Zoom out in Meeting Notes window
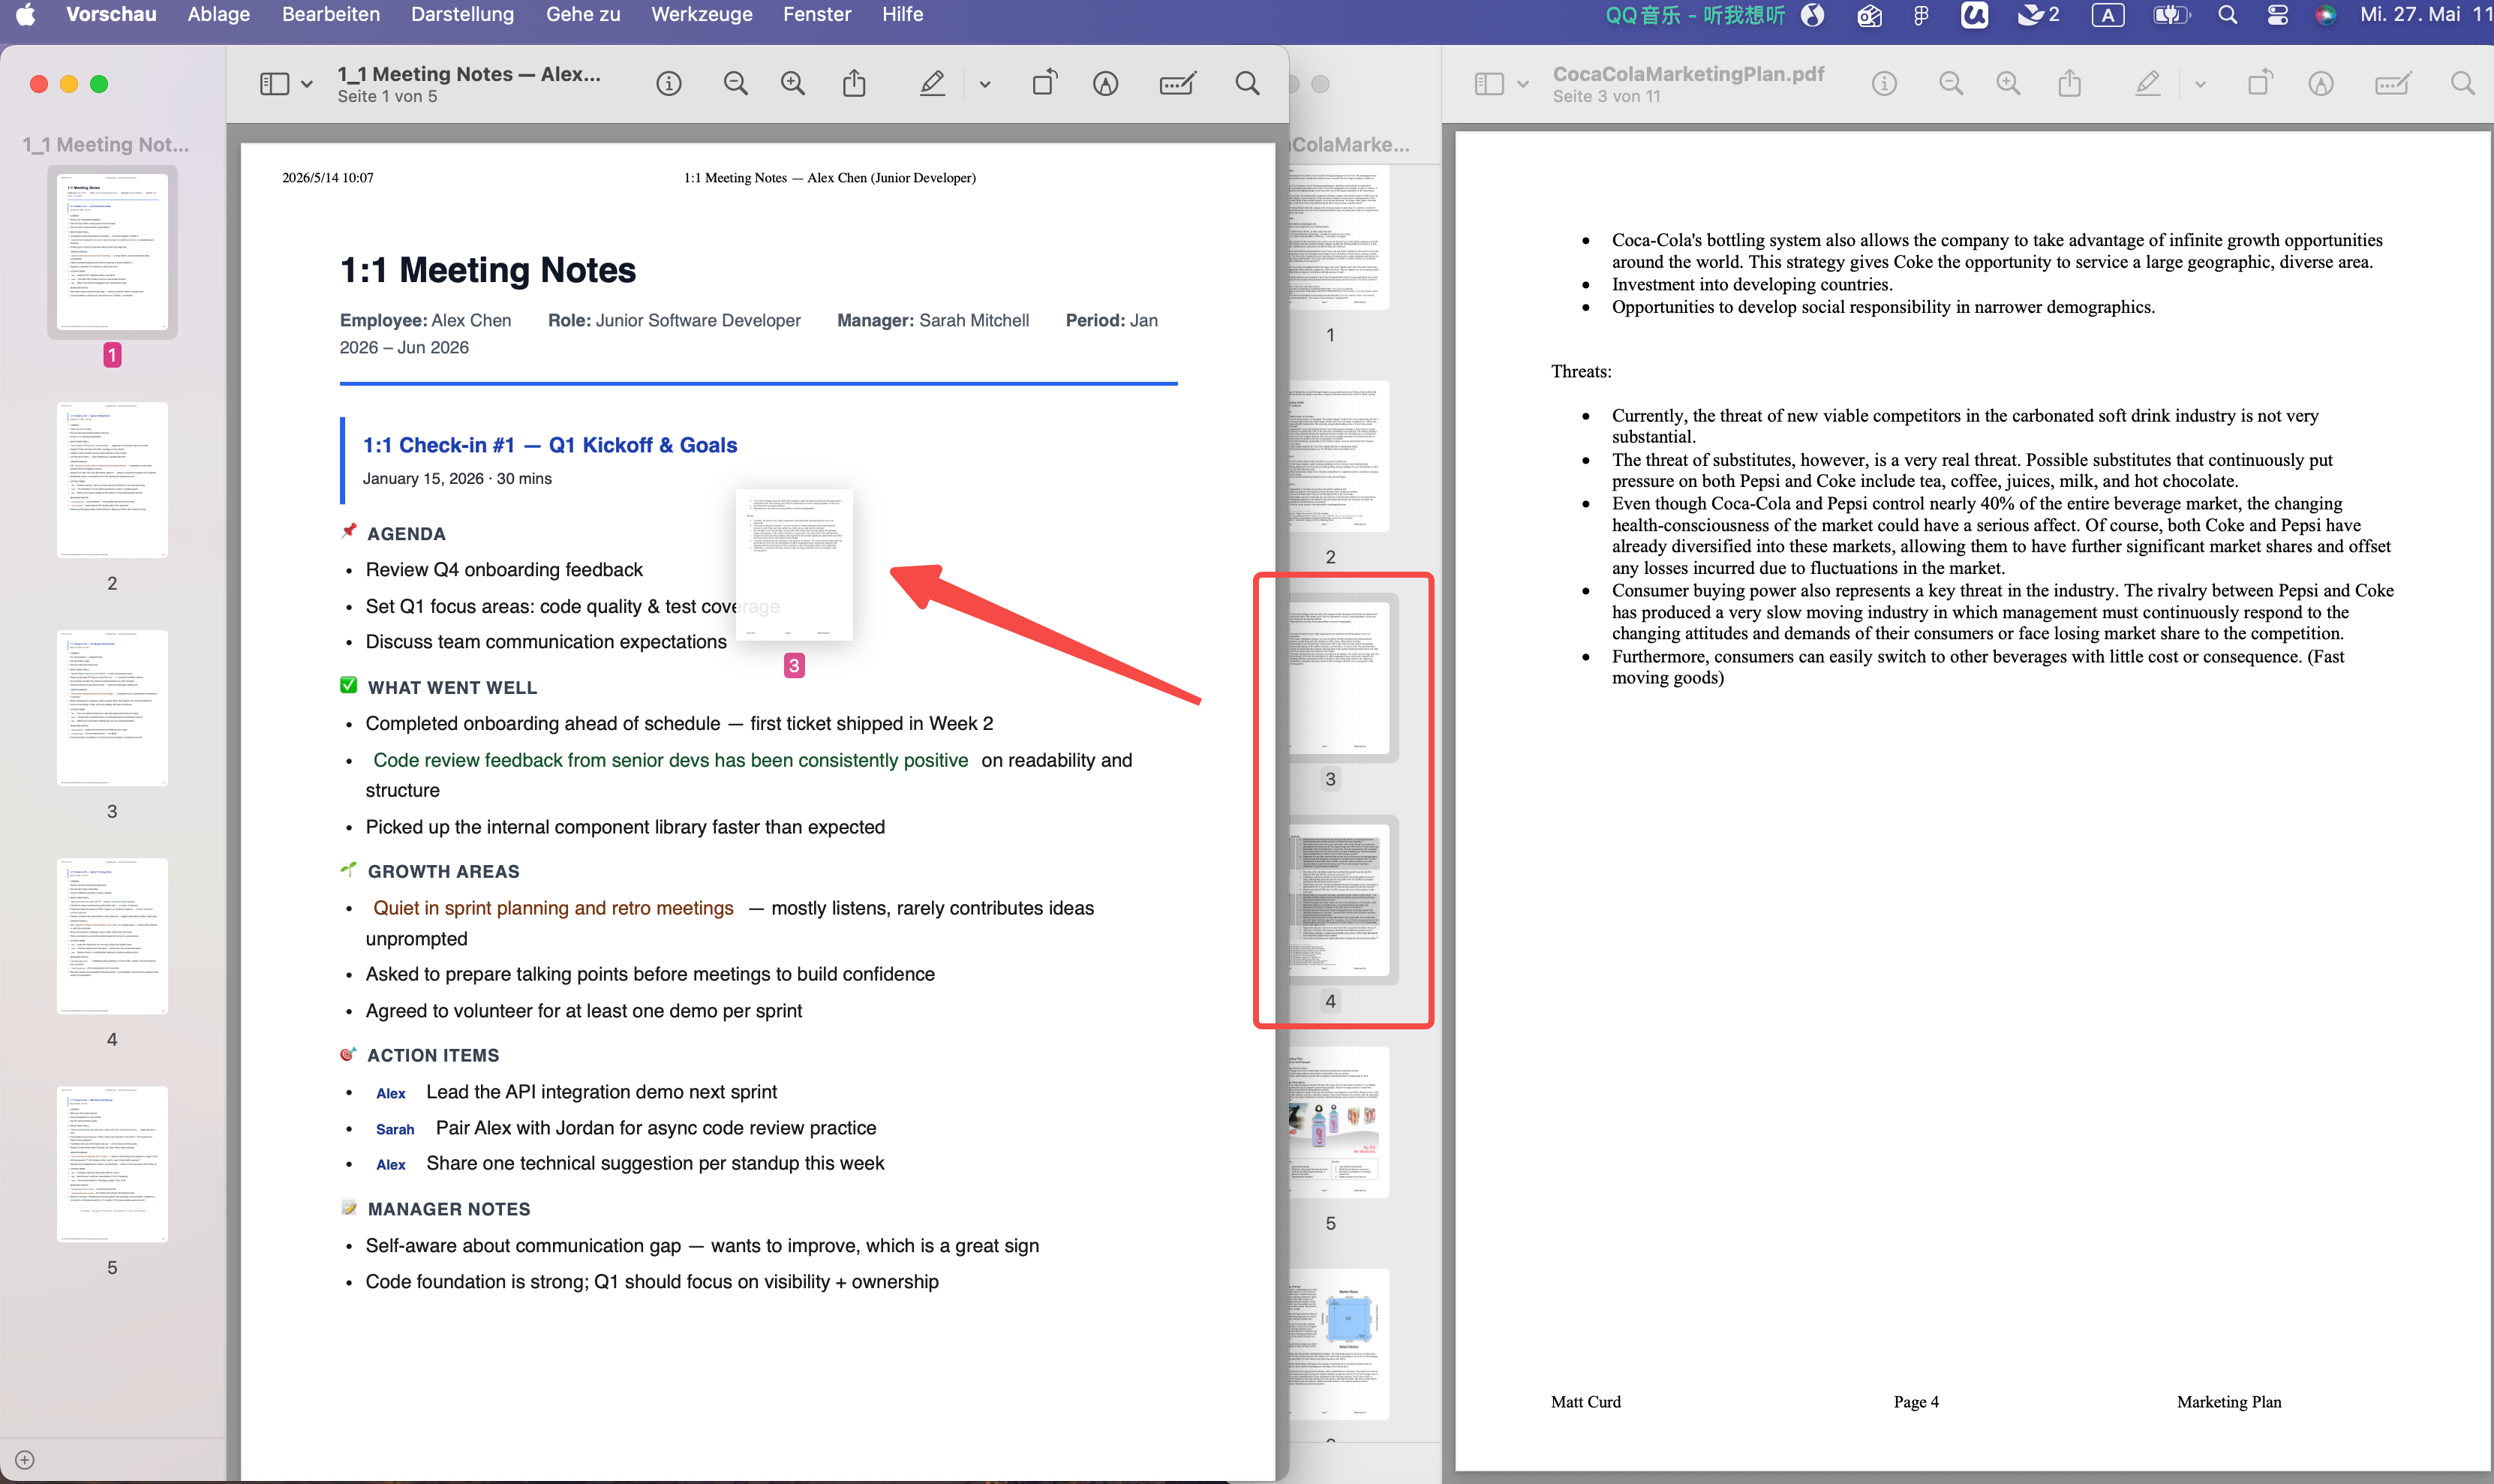The image size is (2494, 1484). tap(735, 84)
